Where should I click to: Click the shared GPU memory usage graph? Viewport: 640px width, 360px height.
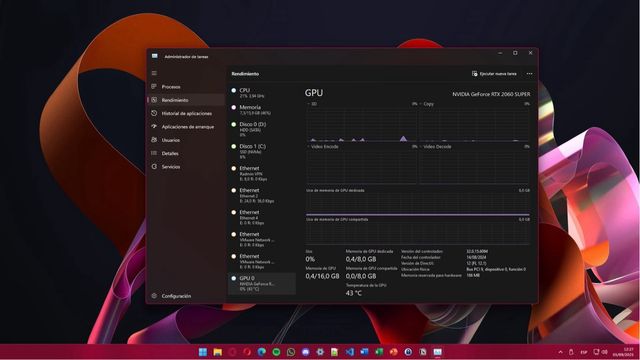pyautogui.click(x=418, y=233)
